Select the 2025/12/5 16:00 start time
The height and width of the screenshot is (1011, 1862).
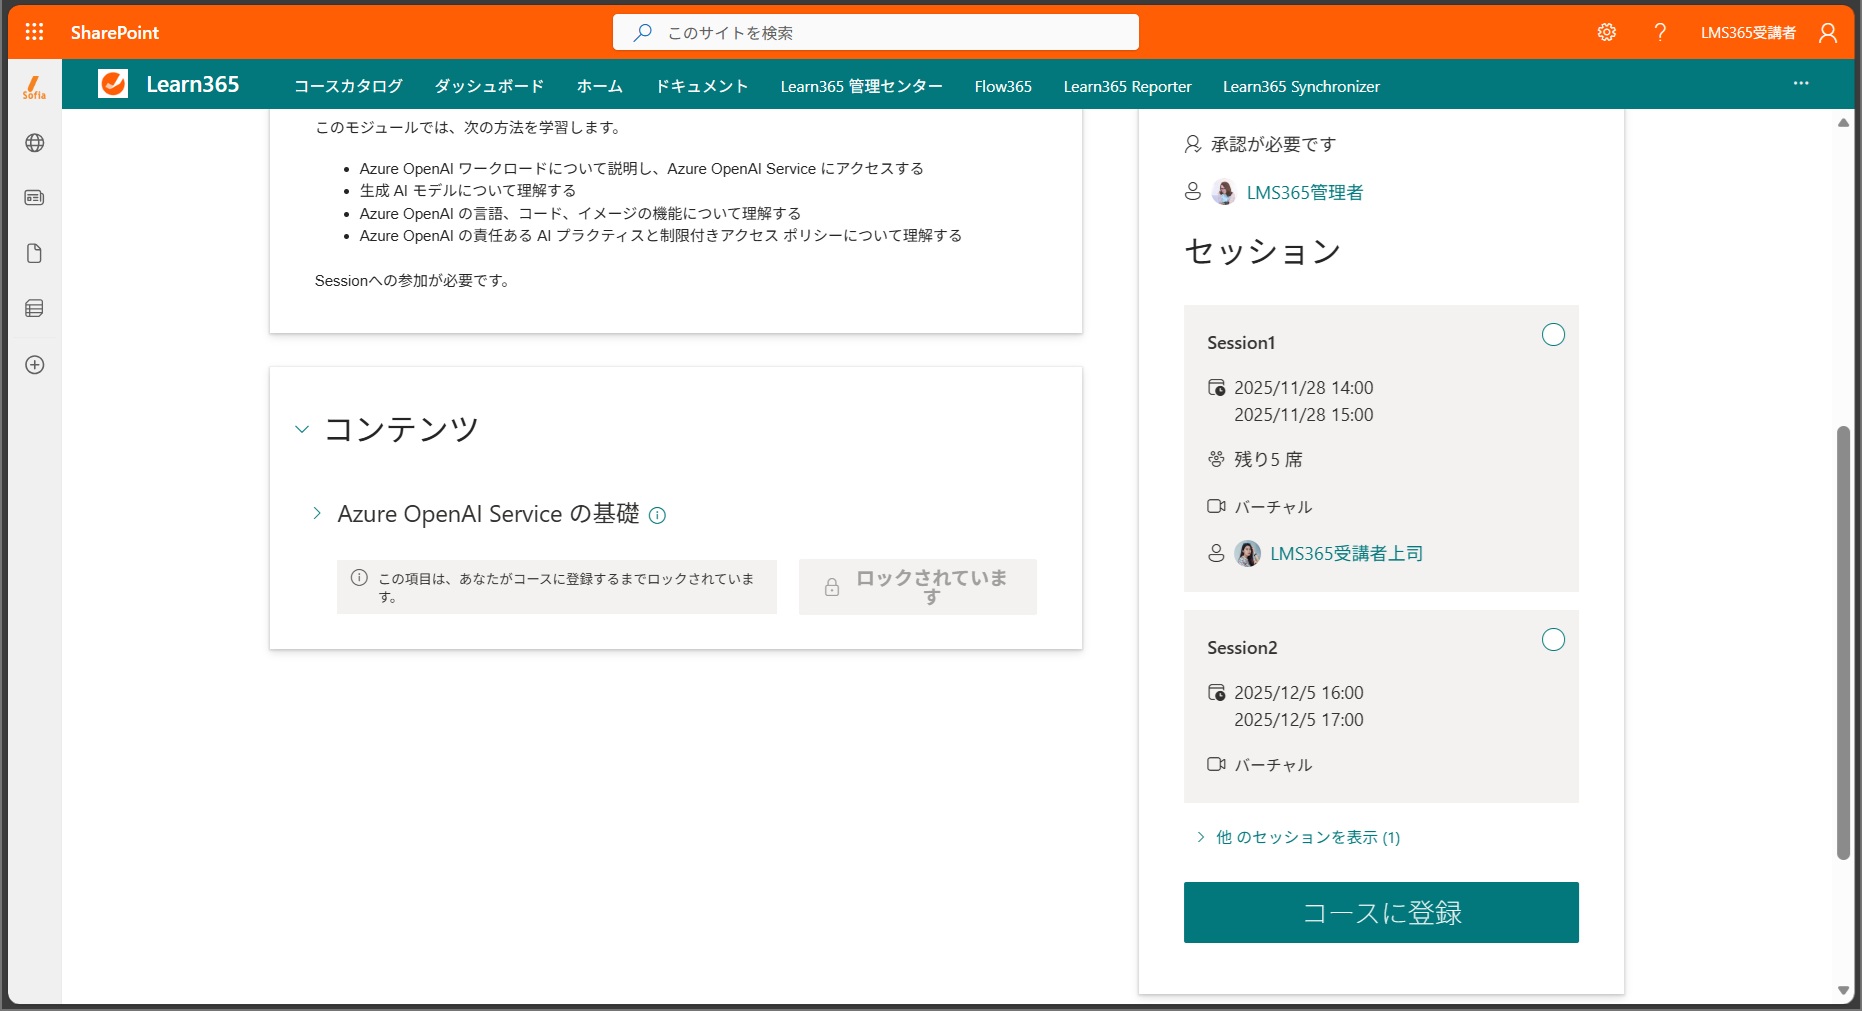[1298, 692]
